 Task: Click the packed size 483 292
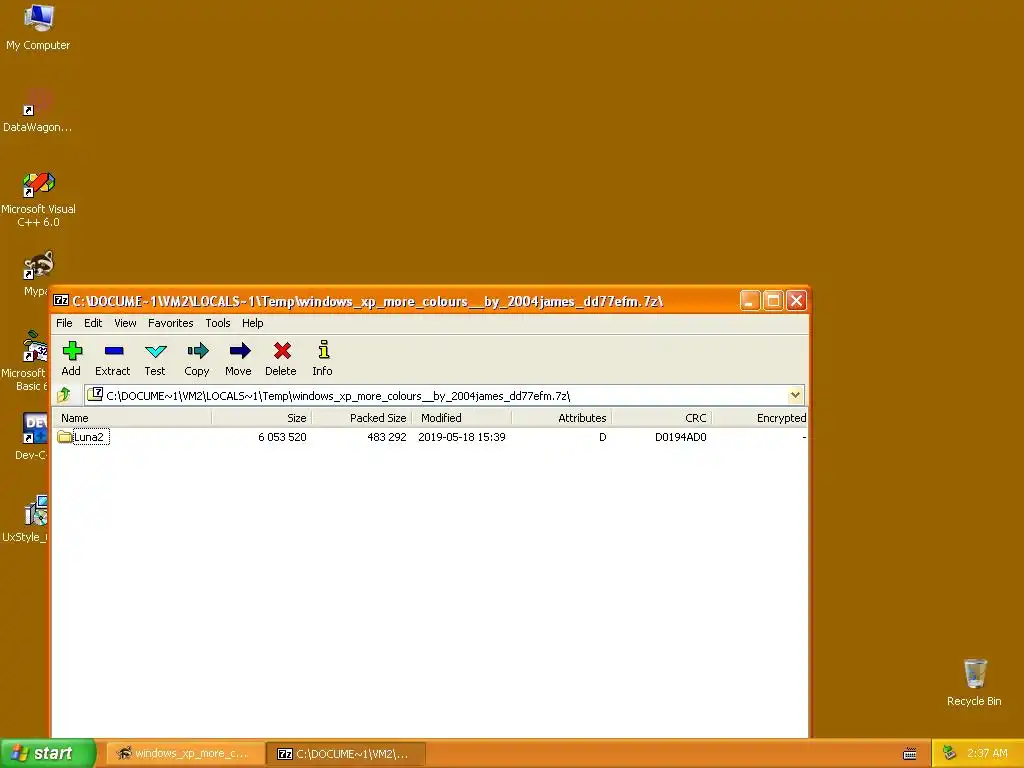coord(387,437)
